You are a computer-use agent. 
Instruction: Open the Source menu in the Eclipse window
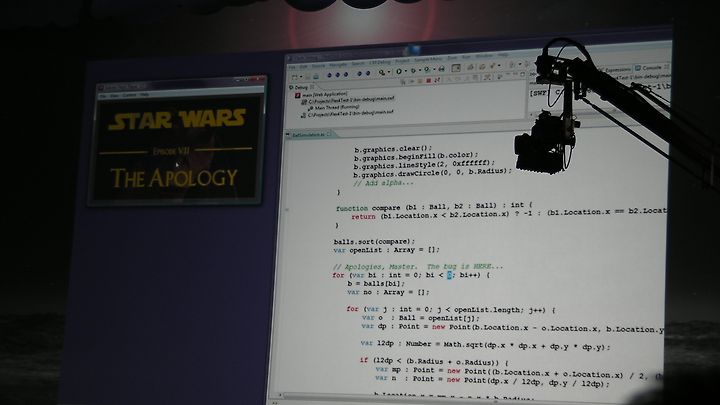click(x=318, y=66)
